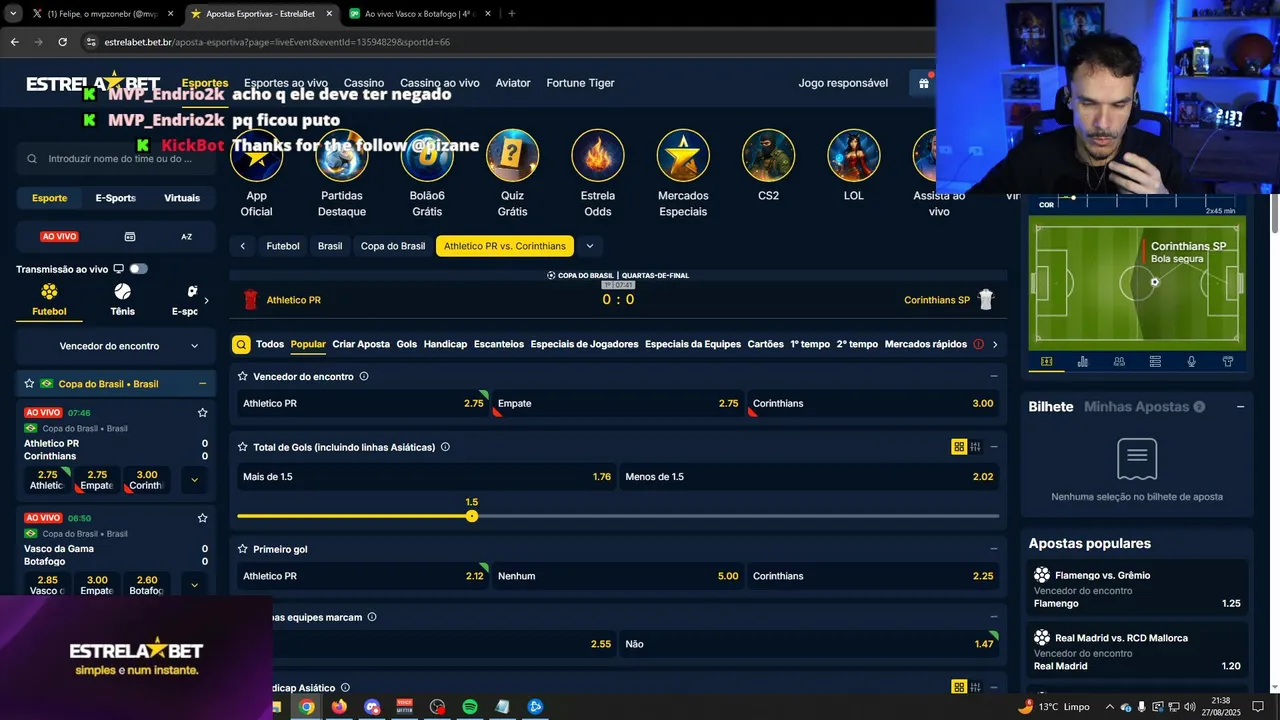Show more sports with sidebar right arrow
The image size is (1280, 720).
click(206, 300)
